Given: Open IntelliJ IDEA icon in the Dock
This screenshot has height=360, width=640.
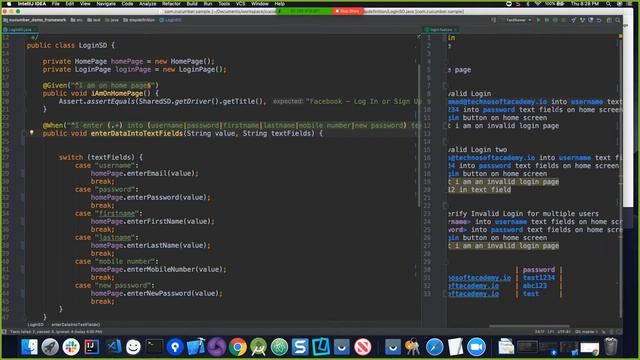Looking at the screenshot, I should (92, 347).
